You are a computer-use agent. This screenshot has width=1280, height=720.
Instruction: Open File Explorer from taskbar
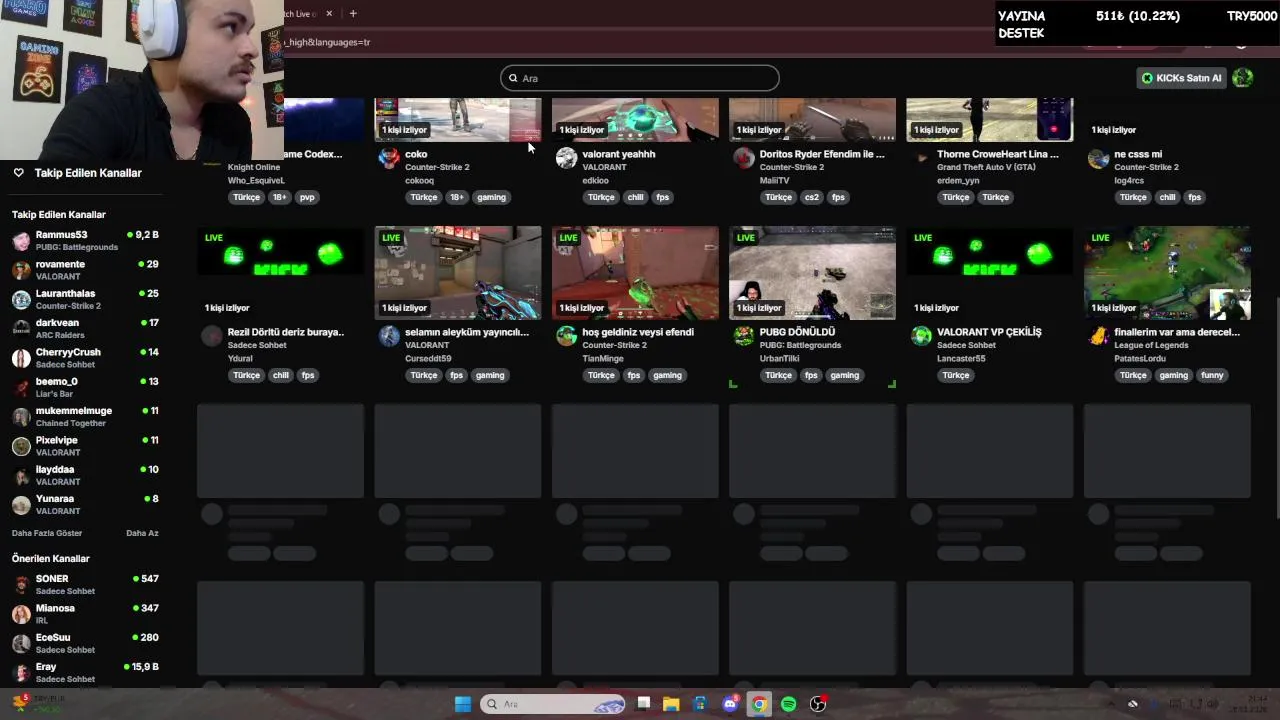(671, 704)
